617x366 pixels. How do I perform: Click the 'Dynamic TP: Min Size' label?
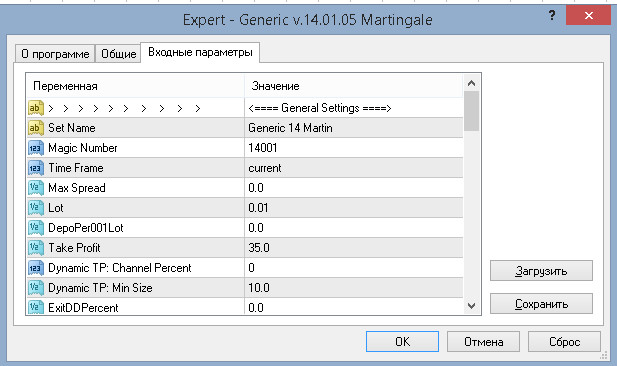[100, 288]
